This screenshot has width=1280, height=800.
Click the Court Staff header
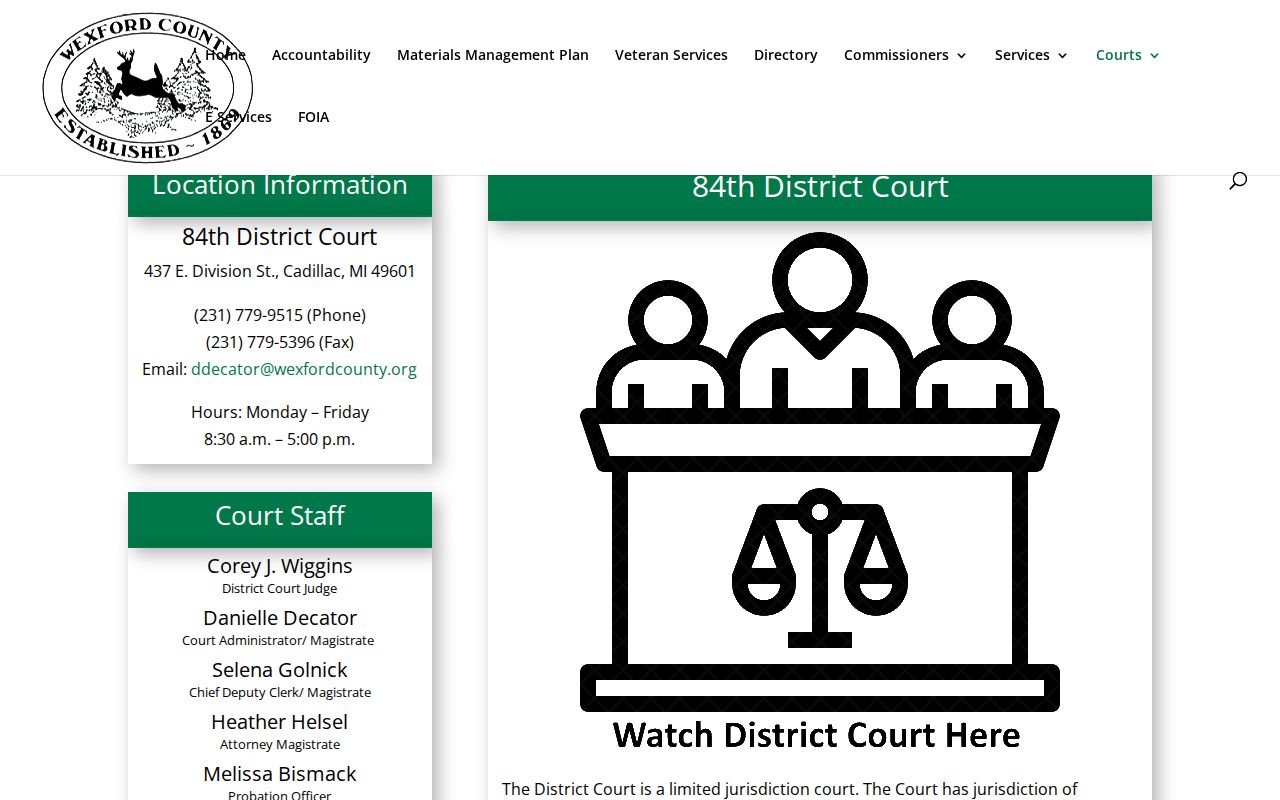coord(280,515)
